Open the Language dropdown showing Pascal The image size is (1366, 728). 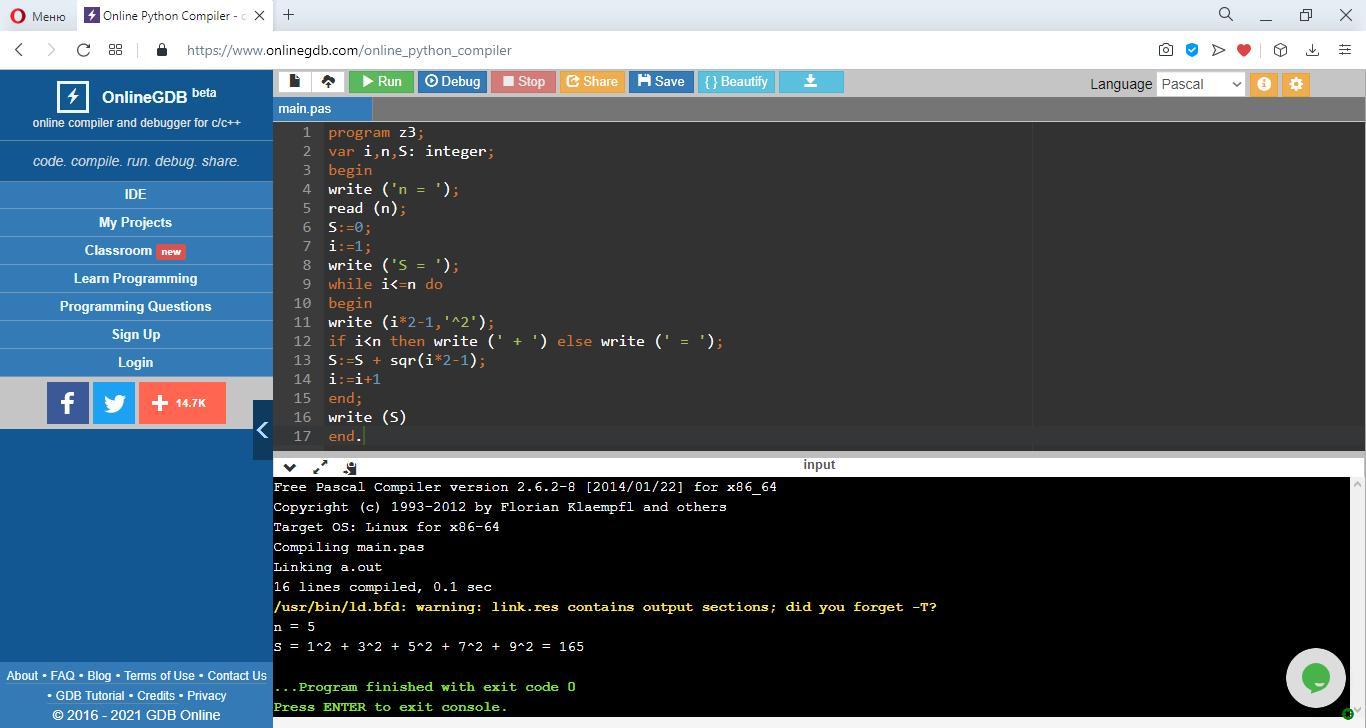tap(1201, 84)
